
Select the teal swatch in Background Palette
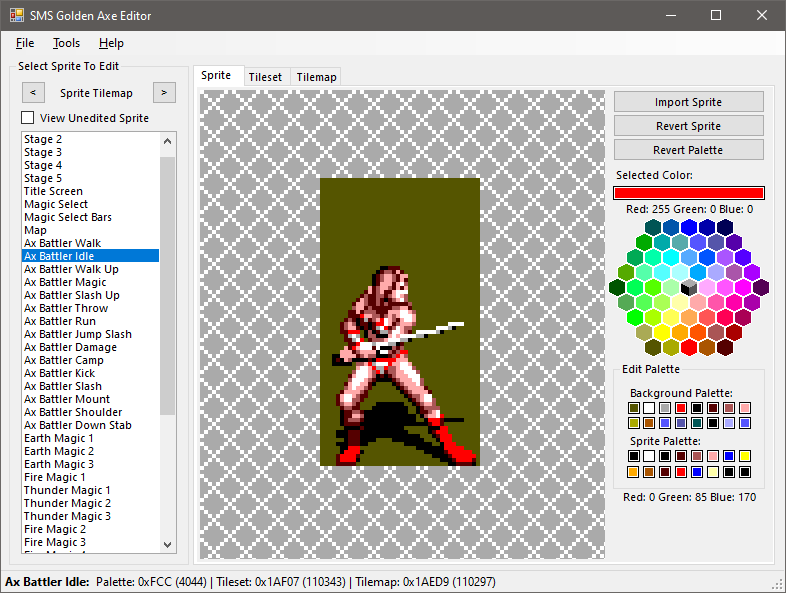point(697,423)
